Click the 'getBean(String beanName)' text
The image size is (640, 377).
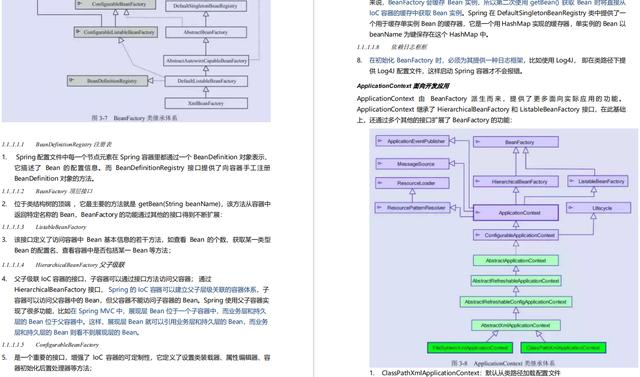(x=180, y=204)
